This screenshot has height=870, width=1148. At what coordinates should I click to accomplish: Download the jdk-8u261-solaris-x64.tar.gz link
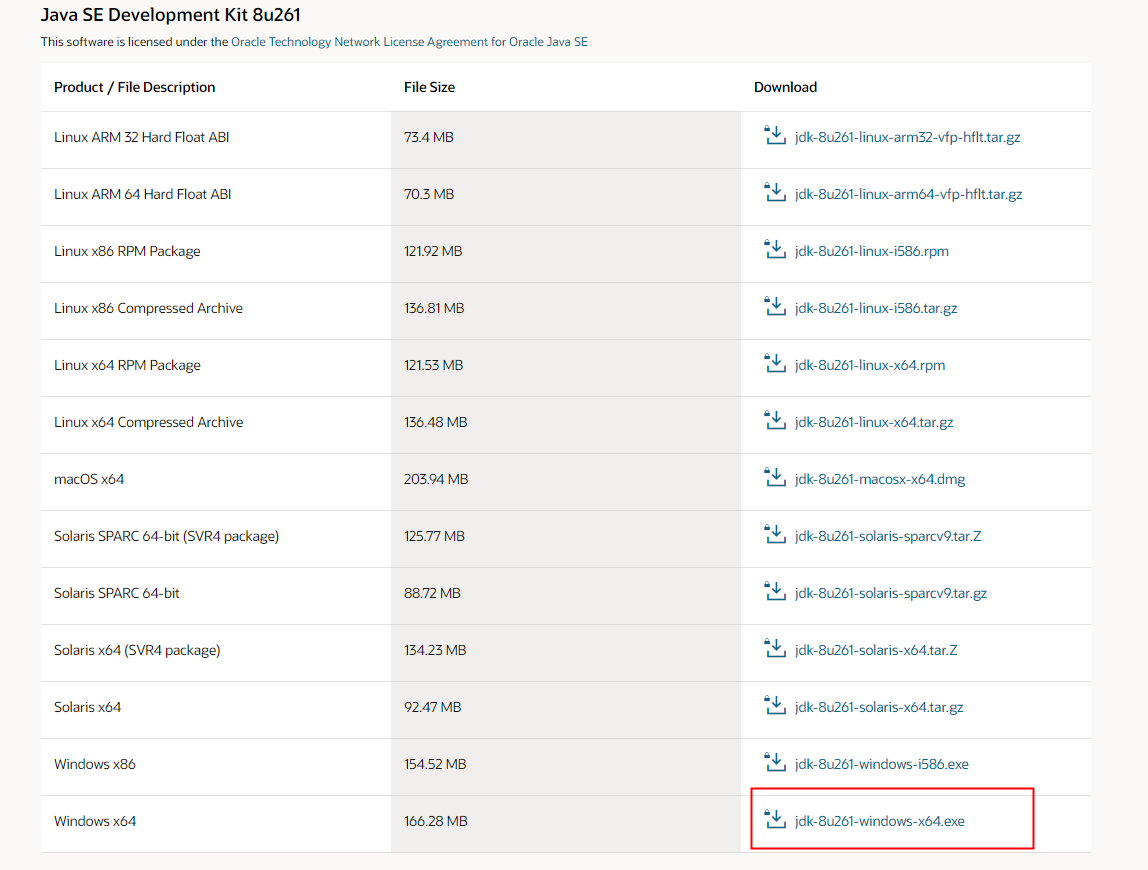(x=879, y=707)
